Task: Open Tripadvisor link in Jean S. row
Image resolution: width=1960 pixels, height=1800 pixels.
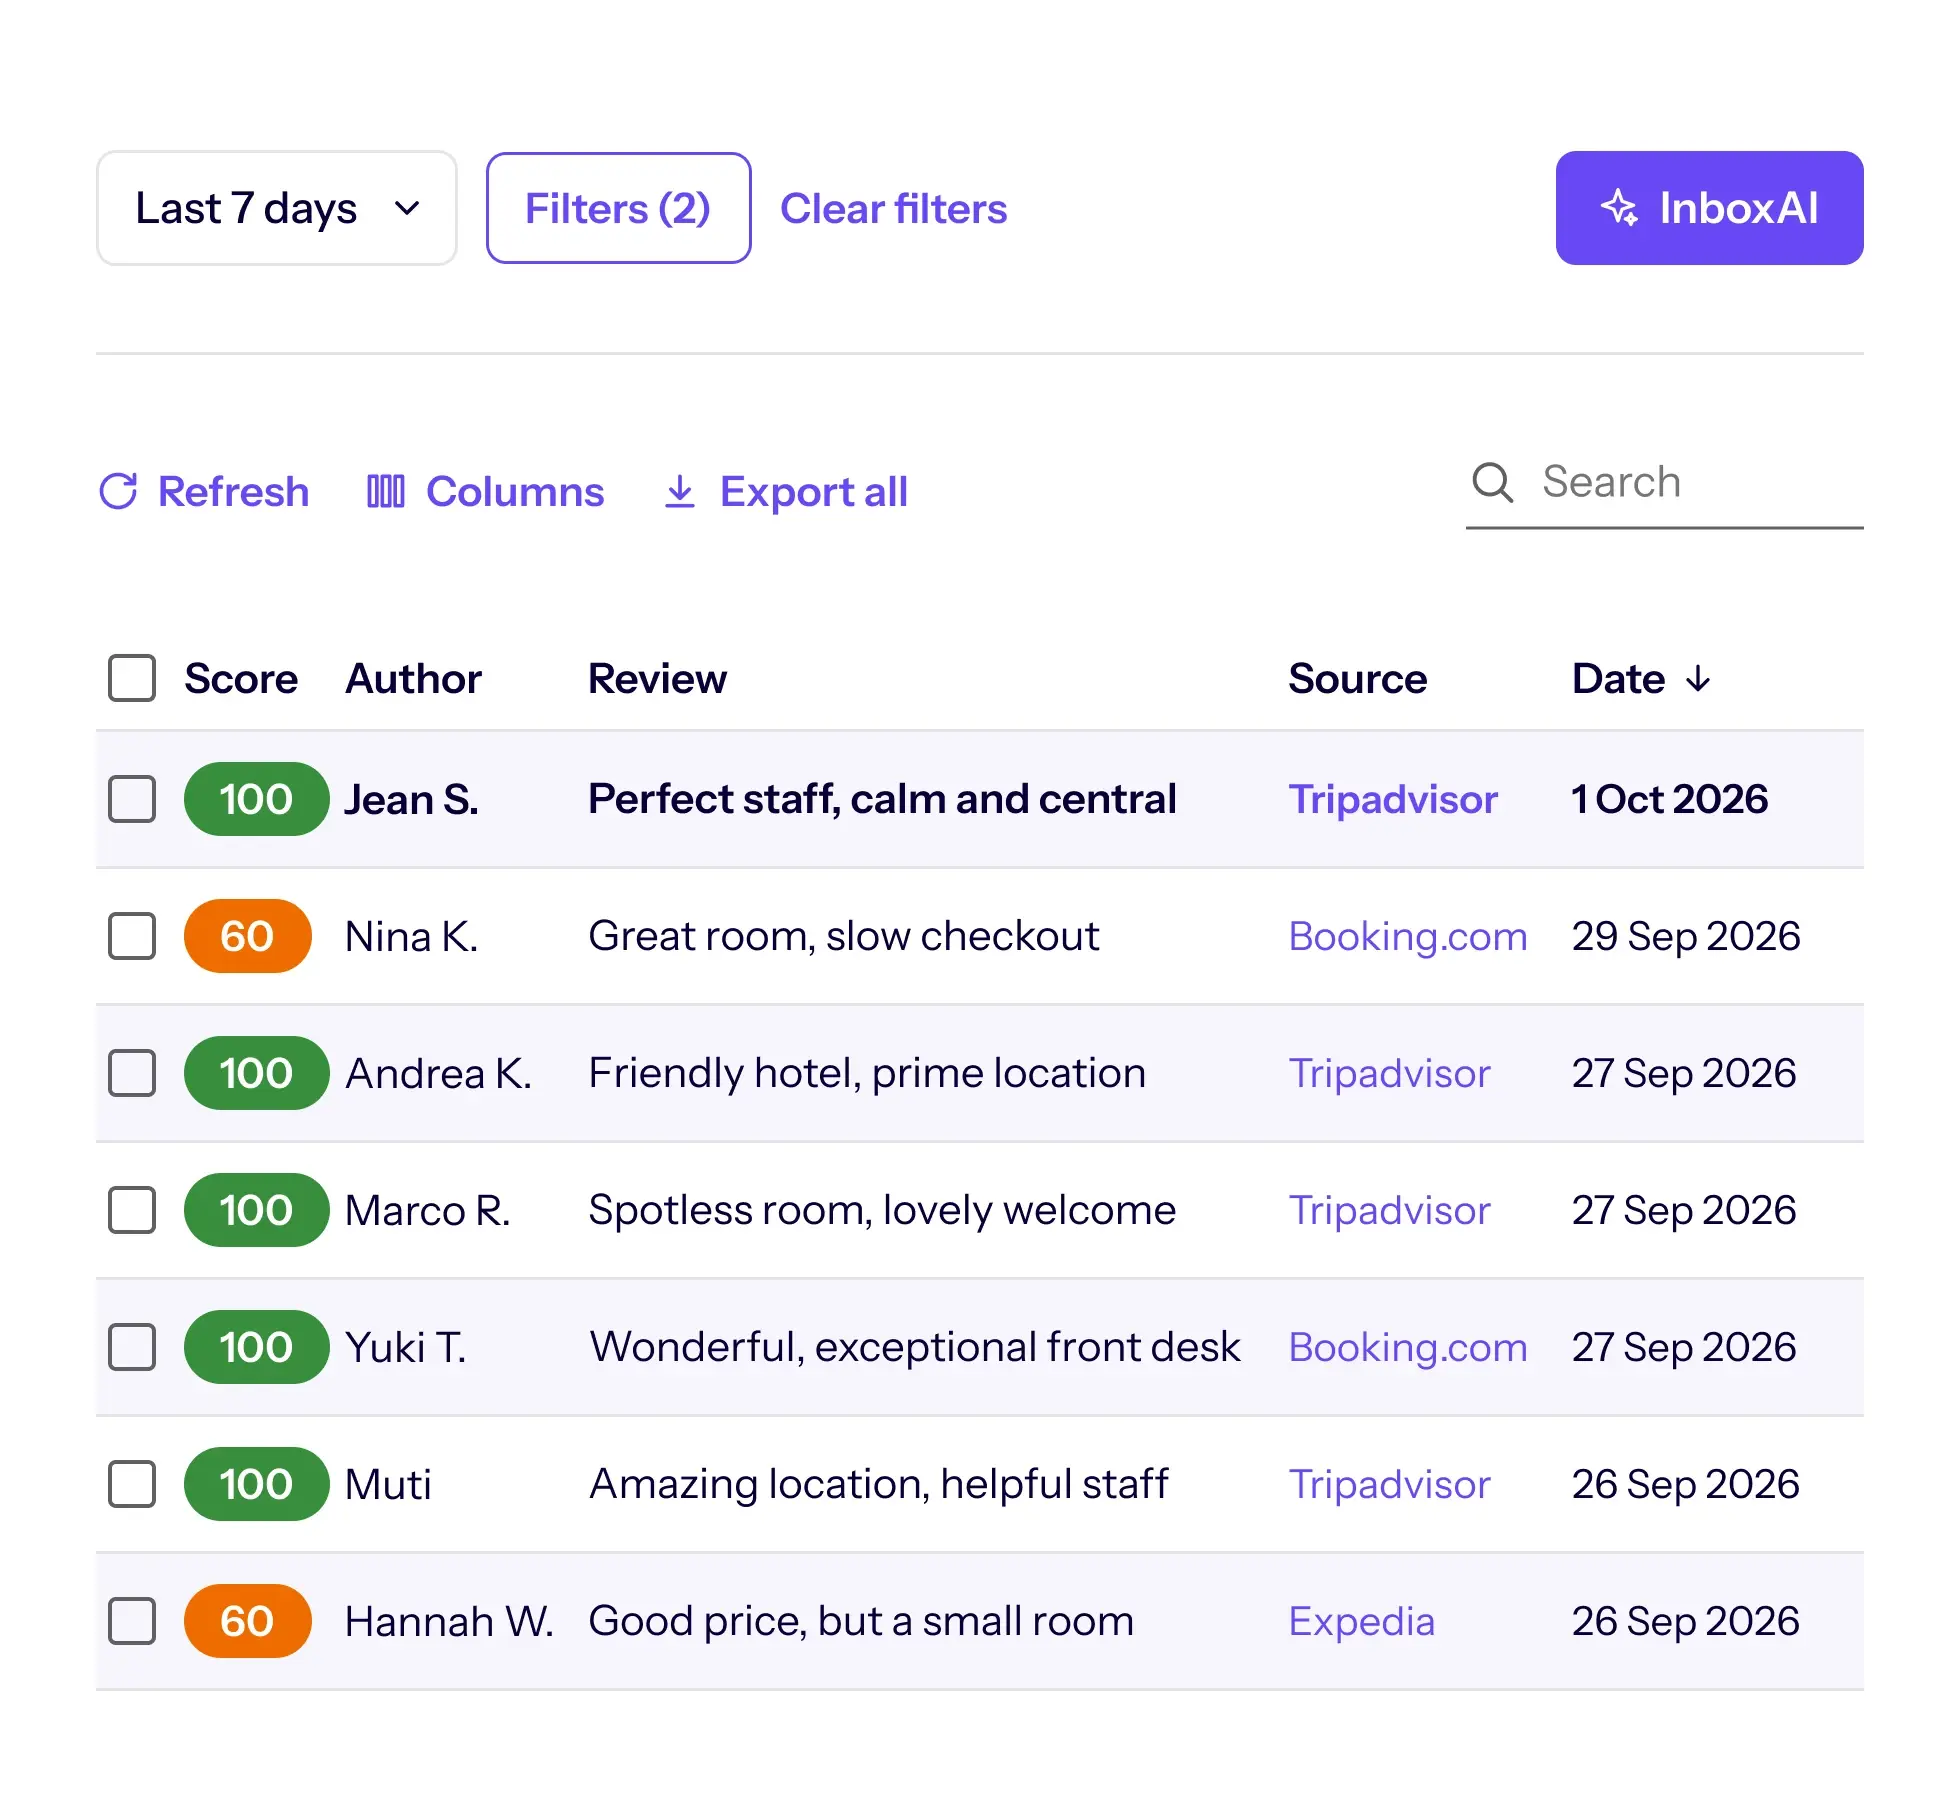Action: [1393, 799]
